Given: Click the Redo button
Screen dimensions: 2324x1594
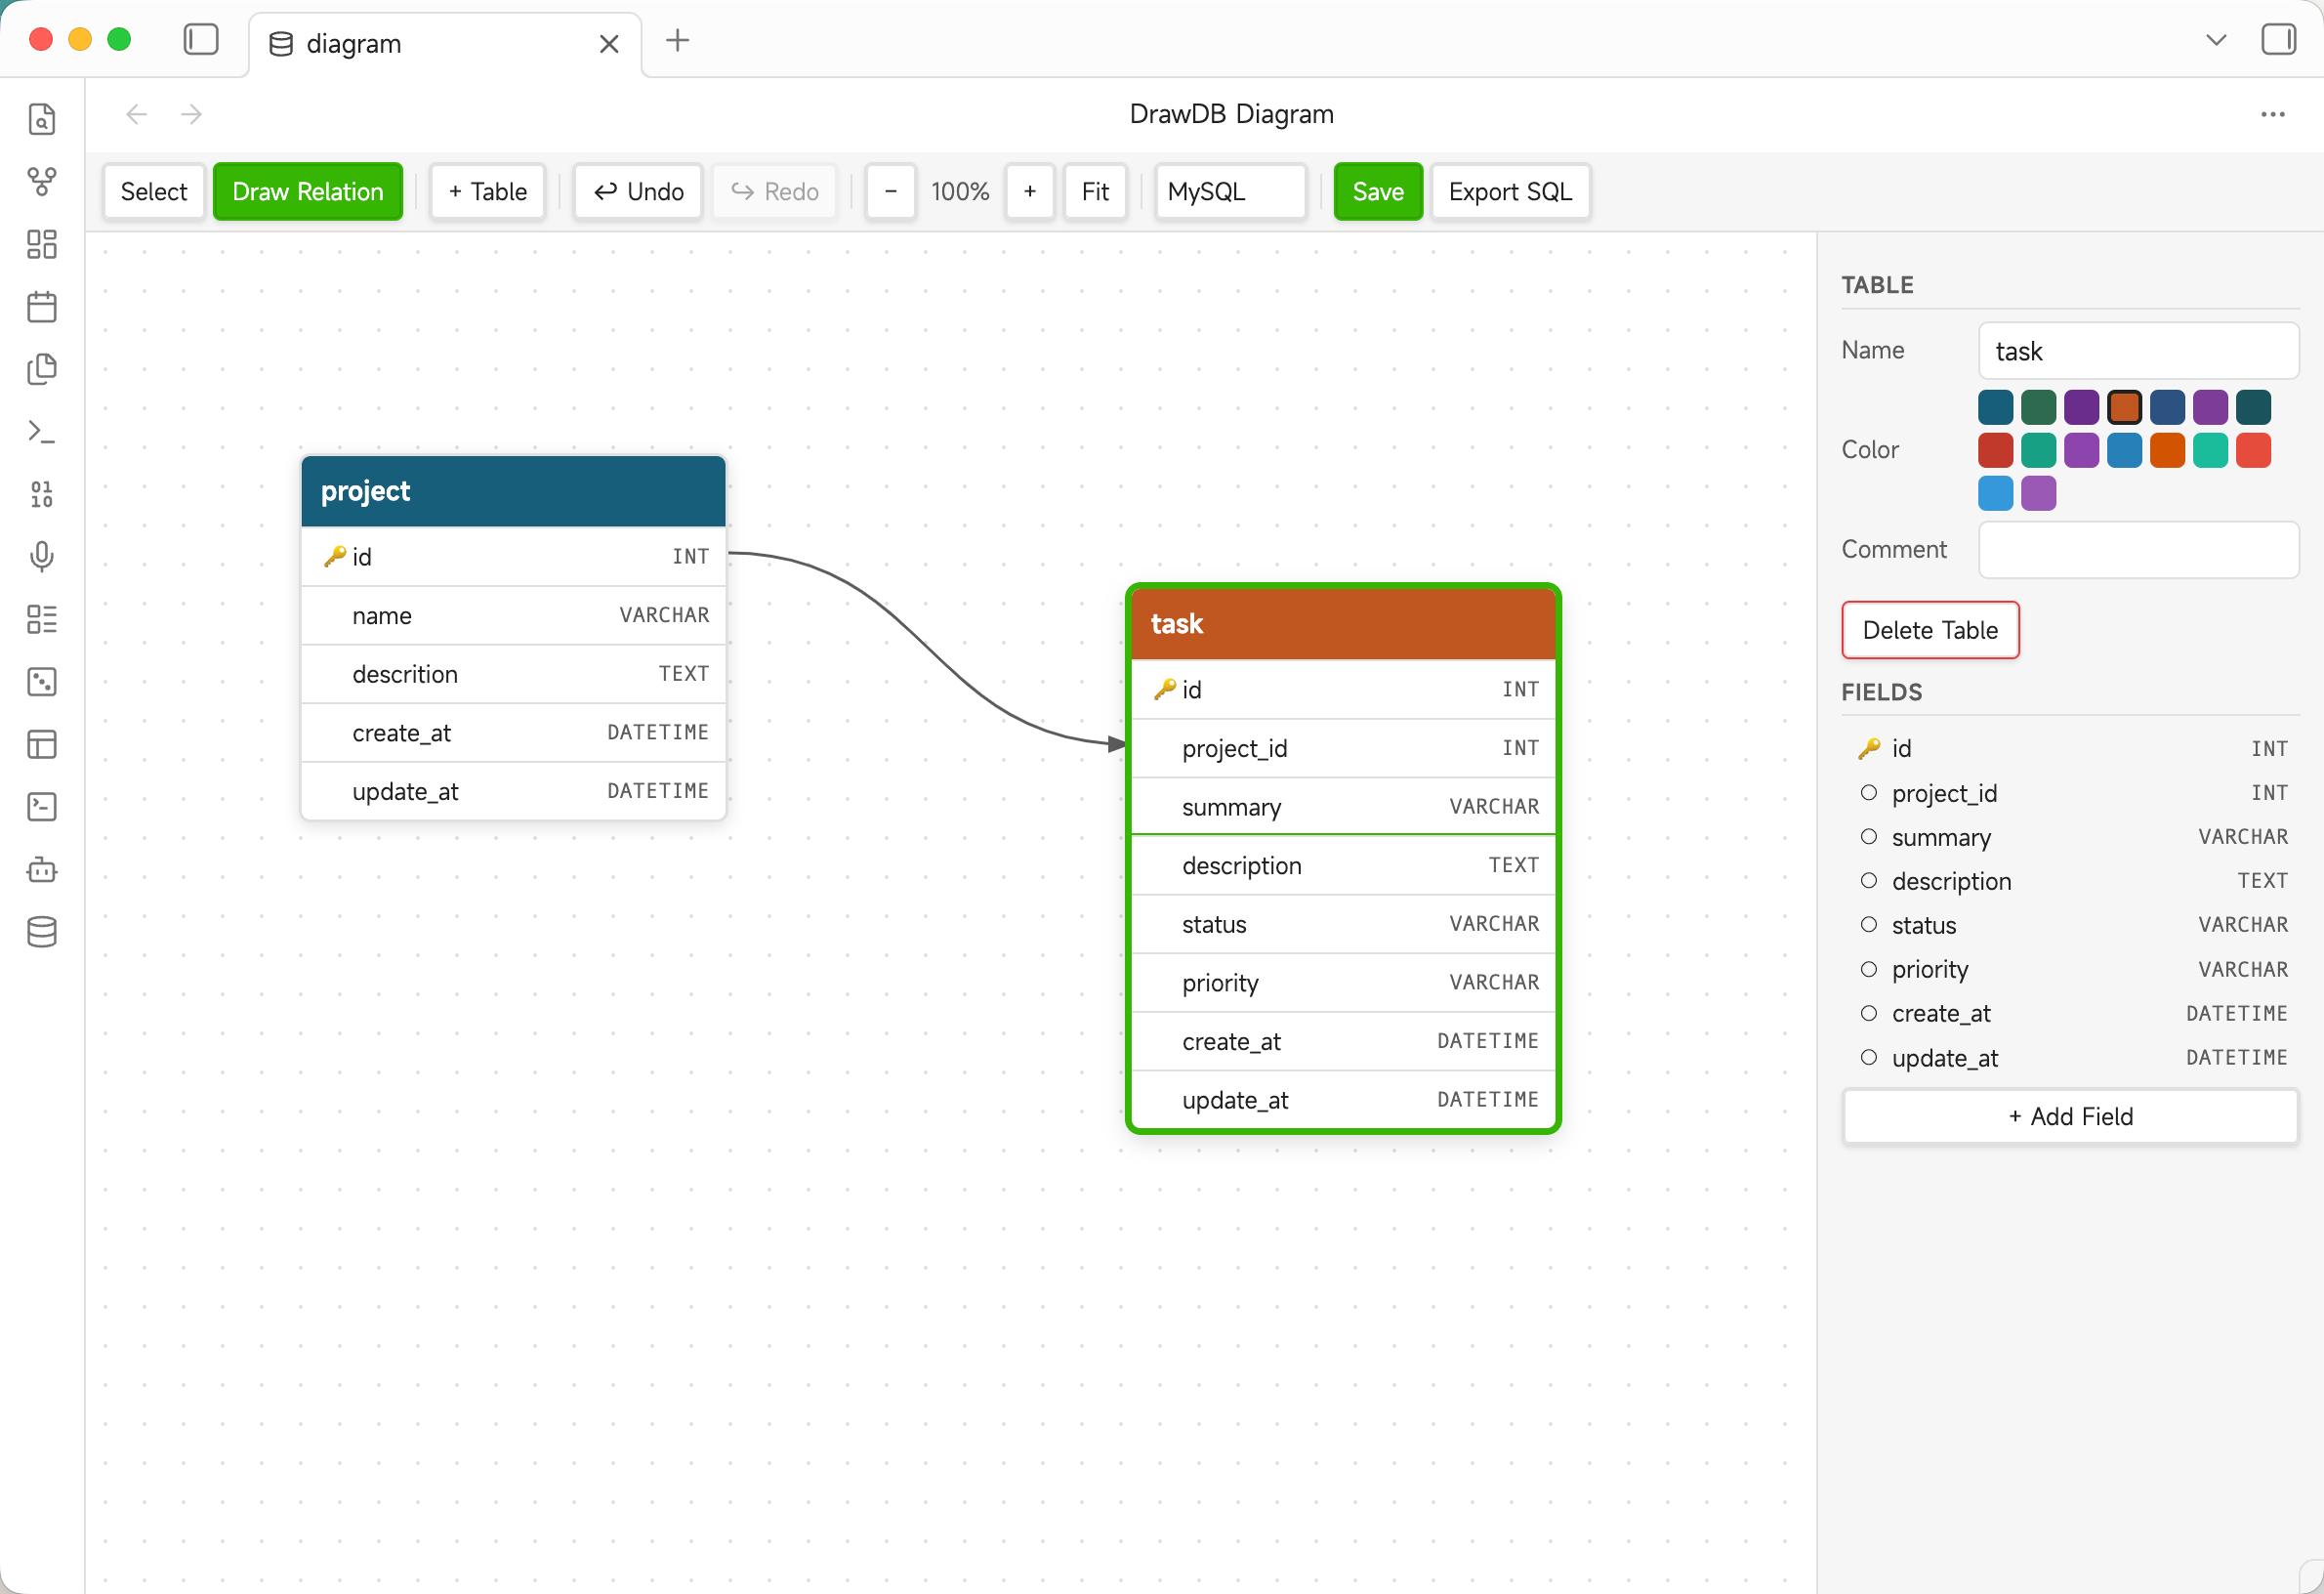Looking at the screenshot, I should 775,191.
